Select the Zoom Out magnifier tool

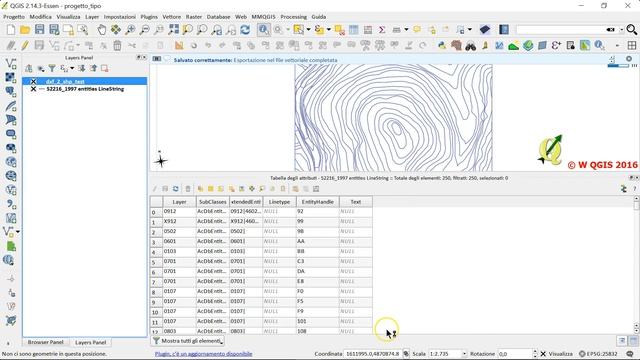click(144, 29)
